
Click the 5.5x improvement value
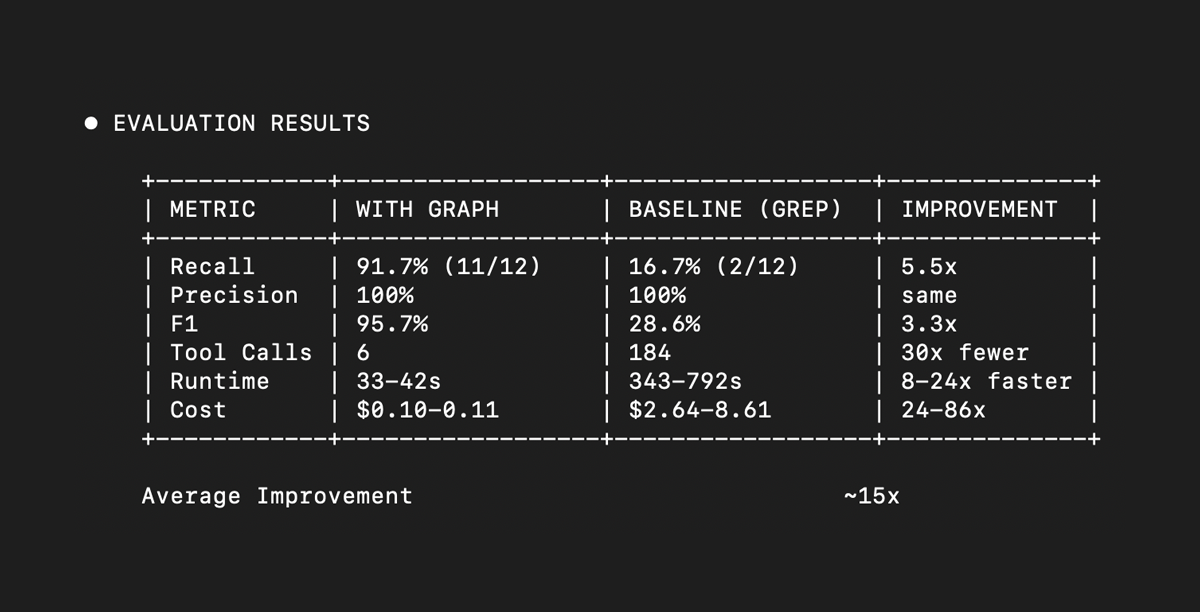pos(929,267)
